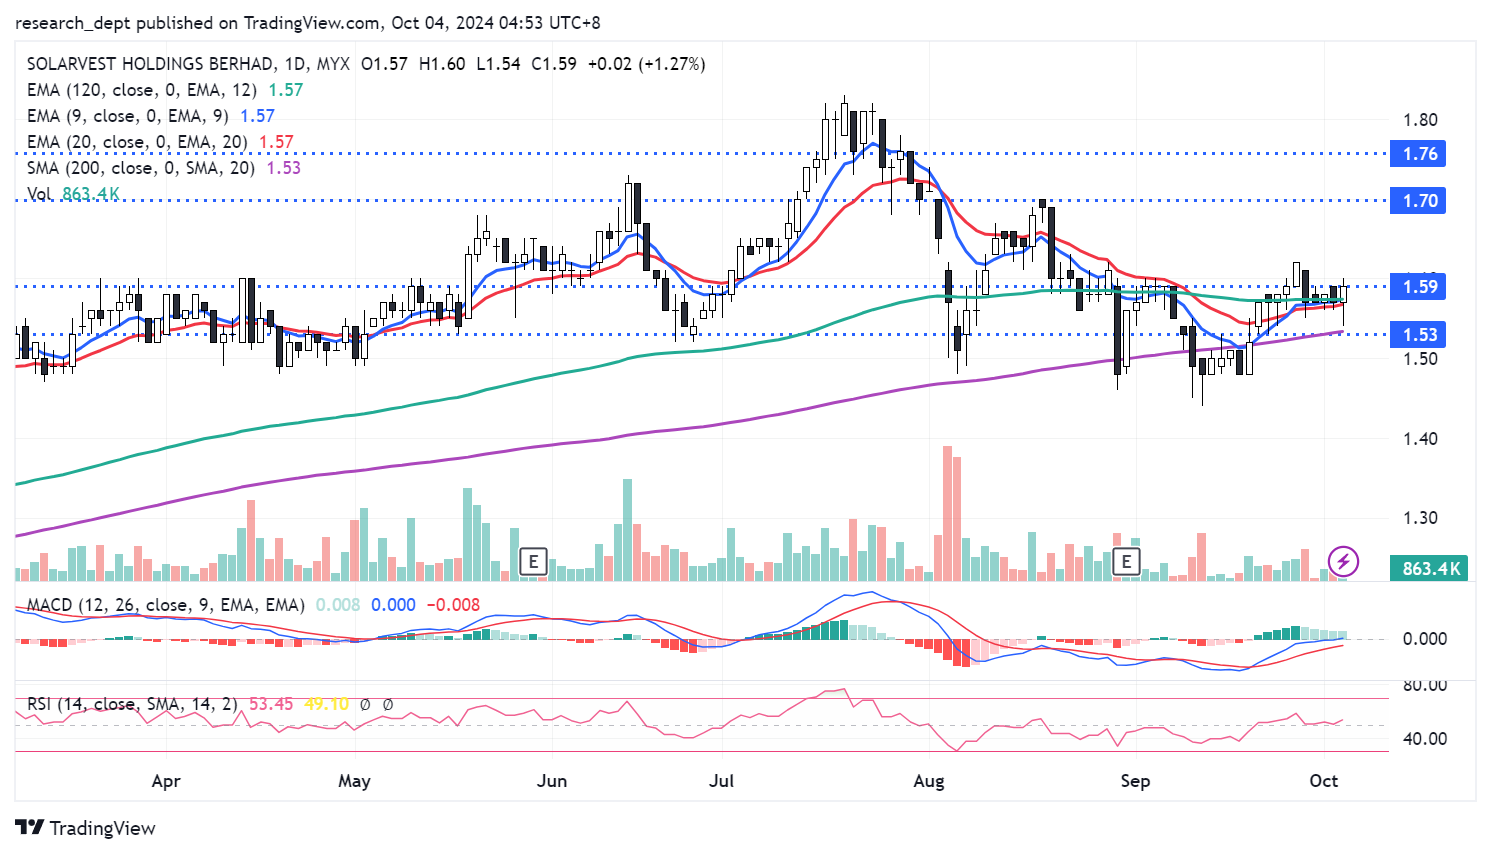This screenshot has width=1491, height=854.
Task: Select the EMA 120 indicator legend
Action: coord(142,90)
